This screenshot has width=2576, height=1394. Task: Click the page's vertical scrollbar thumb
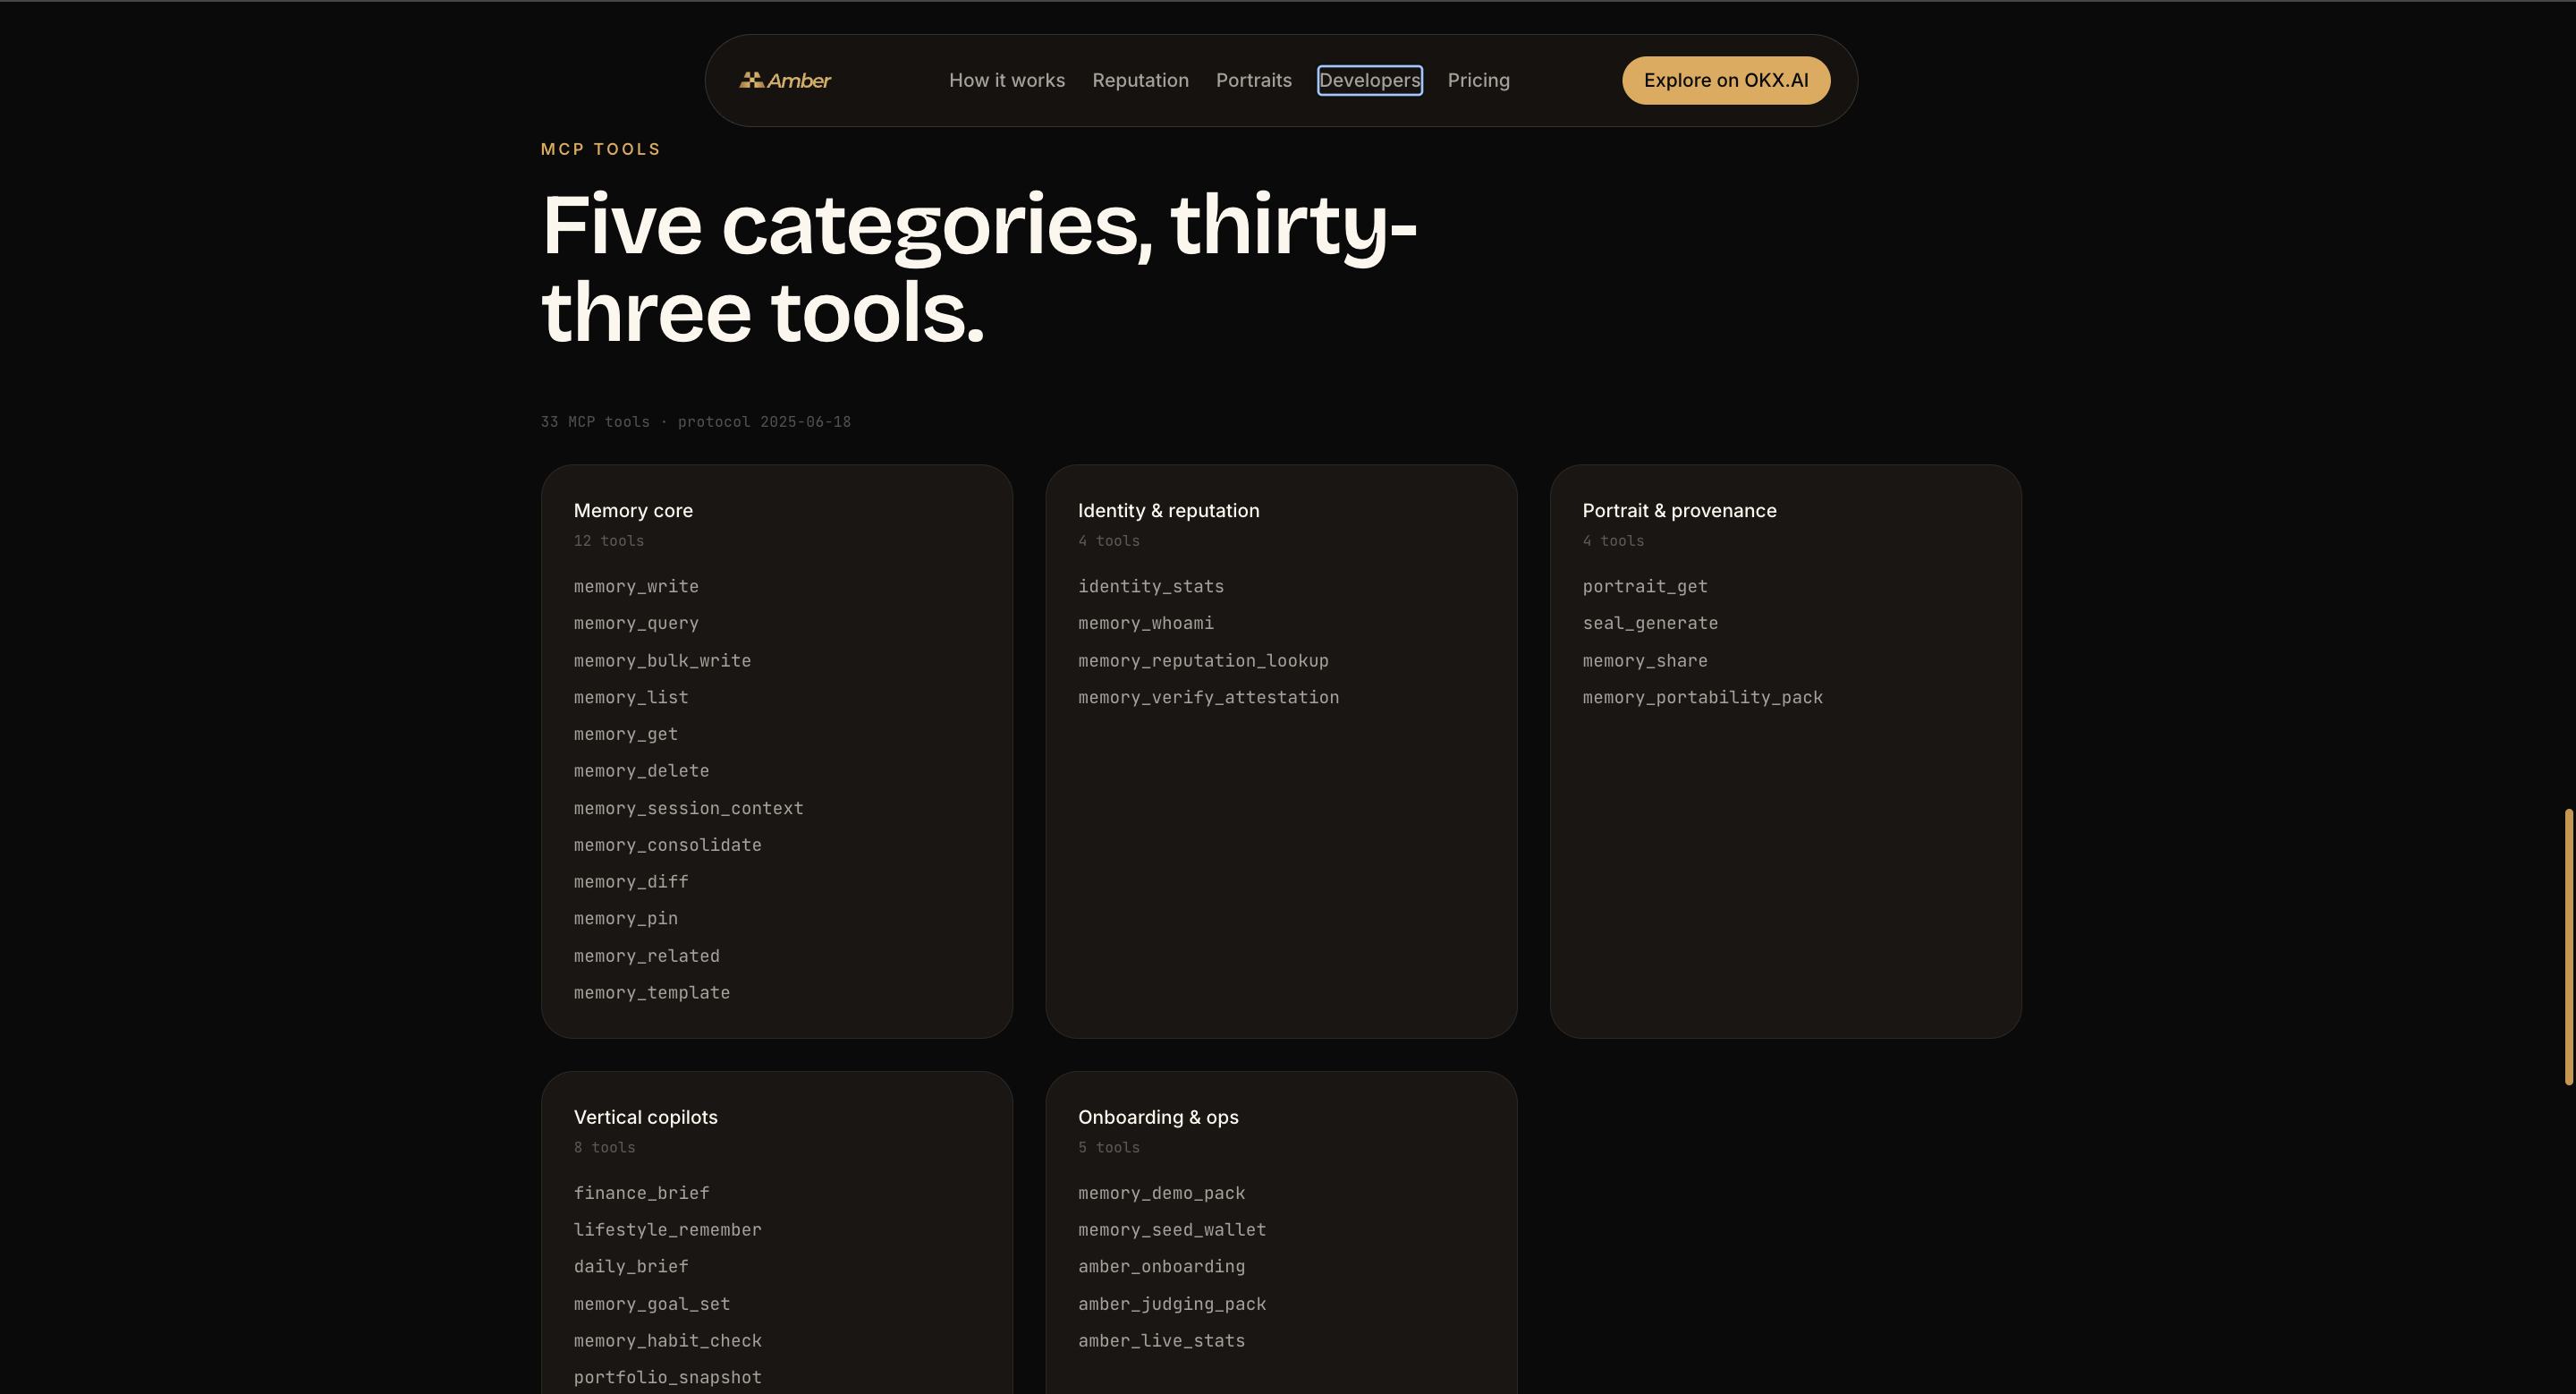pyautogui.click(x=2567, y=946)
